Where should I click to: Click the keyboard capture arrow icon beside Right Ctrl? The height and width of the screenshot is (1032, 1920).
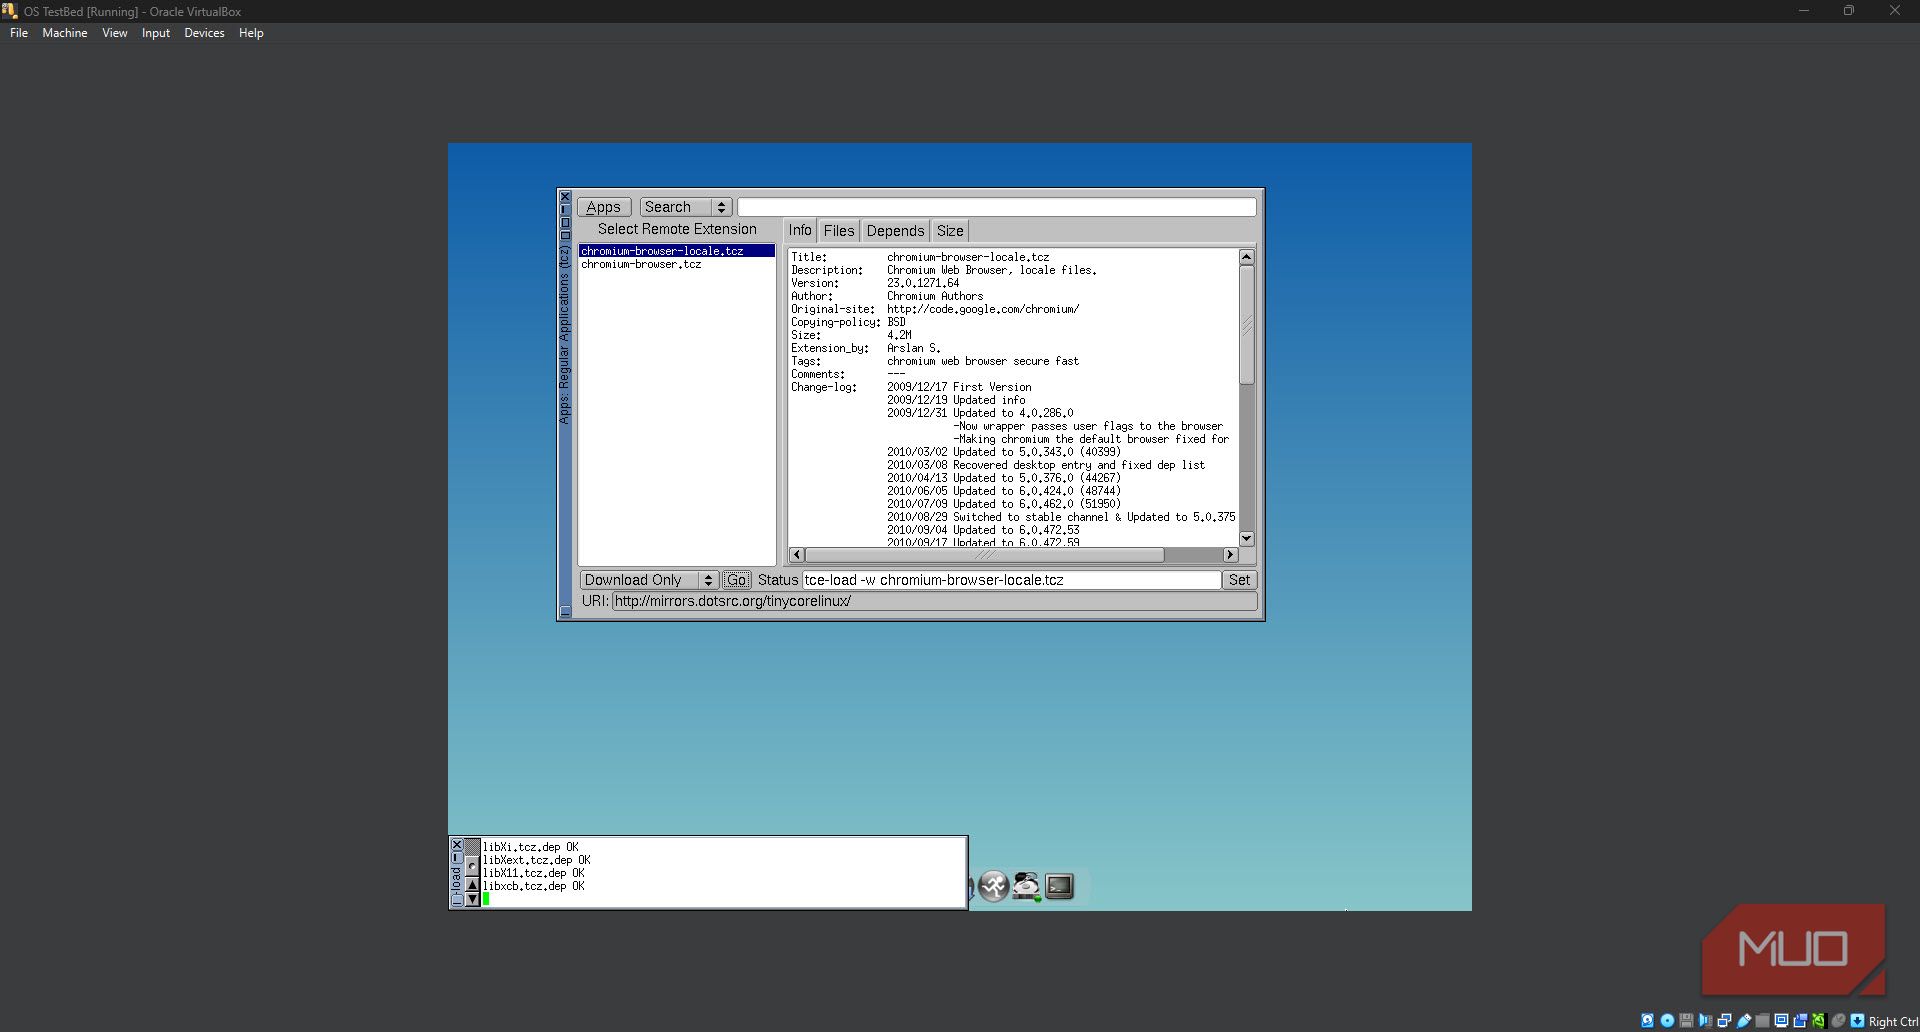(1857, 1021)
